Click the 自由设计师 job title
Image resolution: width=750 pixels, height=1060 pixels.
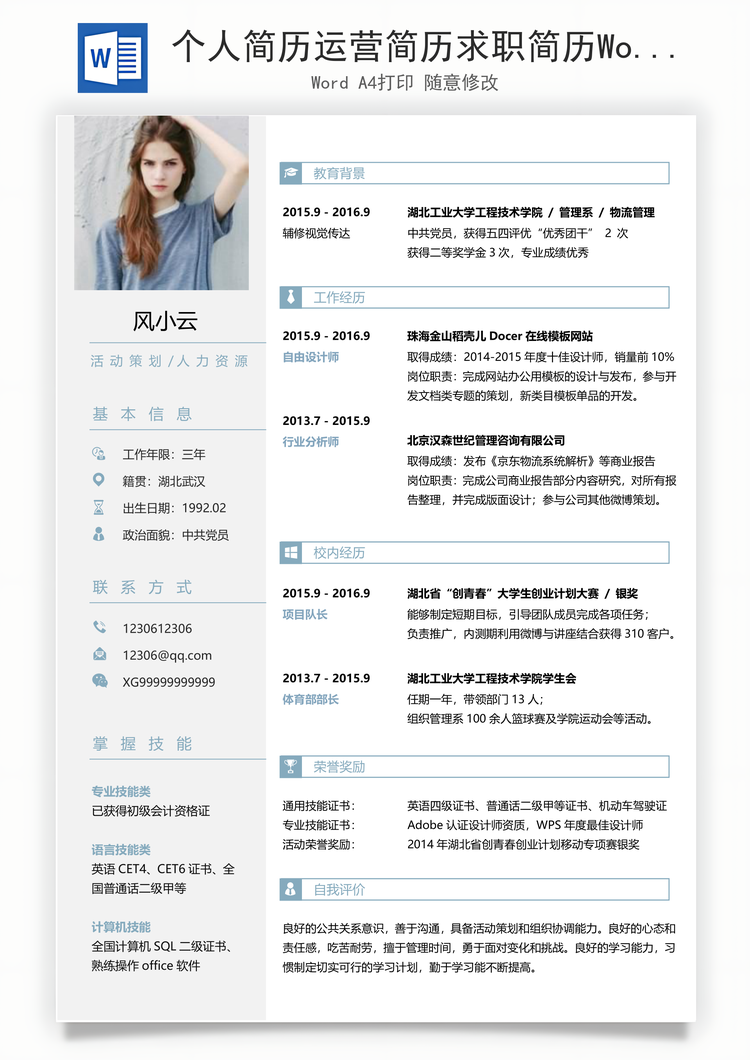(x=310, y=356)
